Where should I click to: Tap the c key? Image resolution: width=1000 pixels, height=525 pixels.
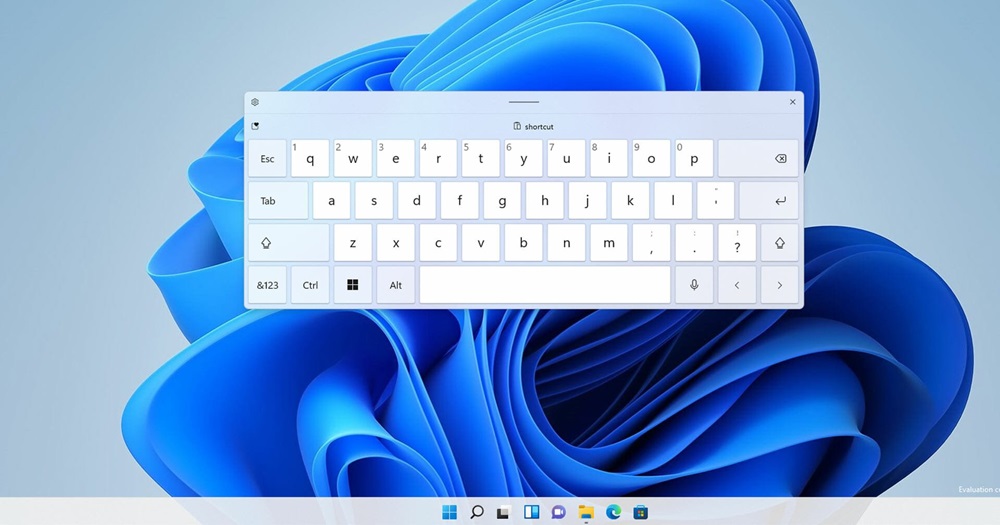pos(438,243)
